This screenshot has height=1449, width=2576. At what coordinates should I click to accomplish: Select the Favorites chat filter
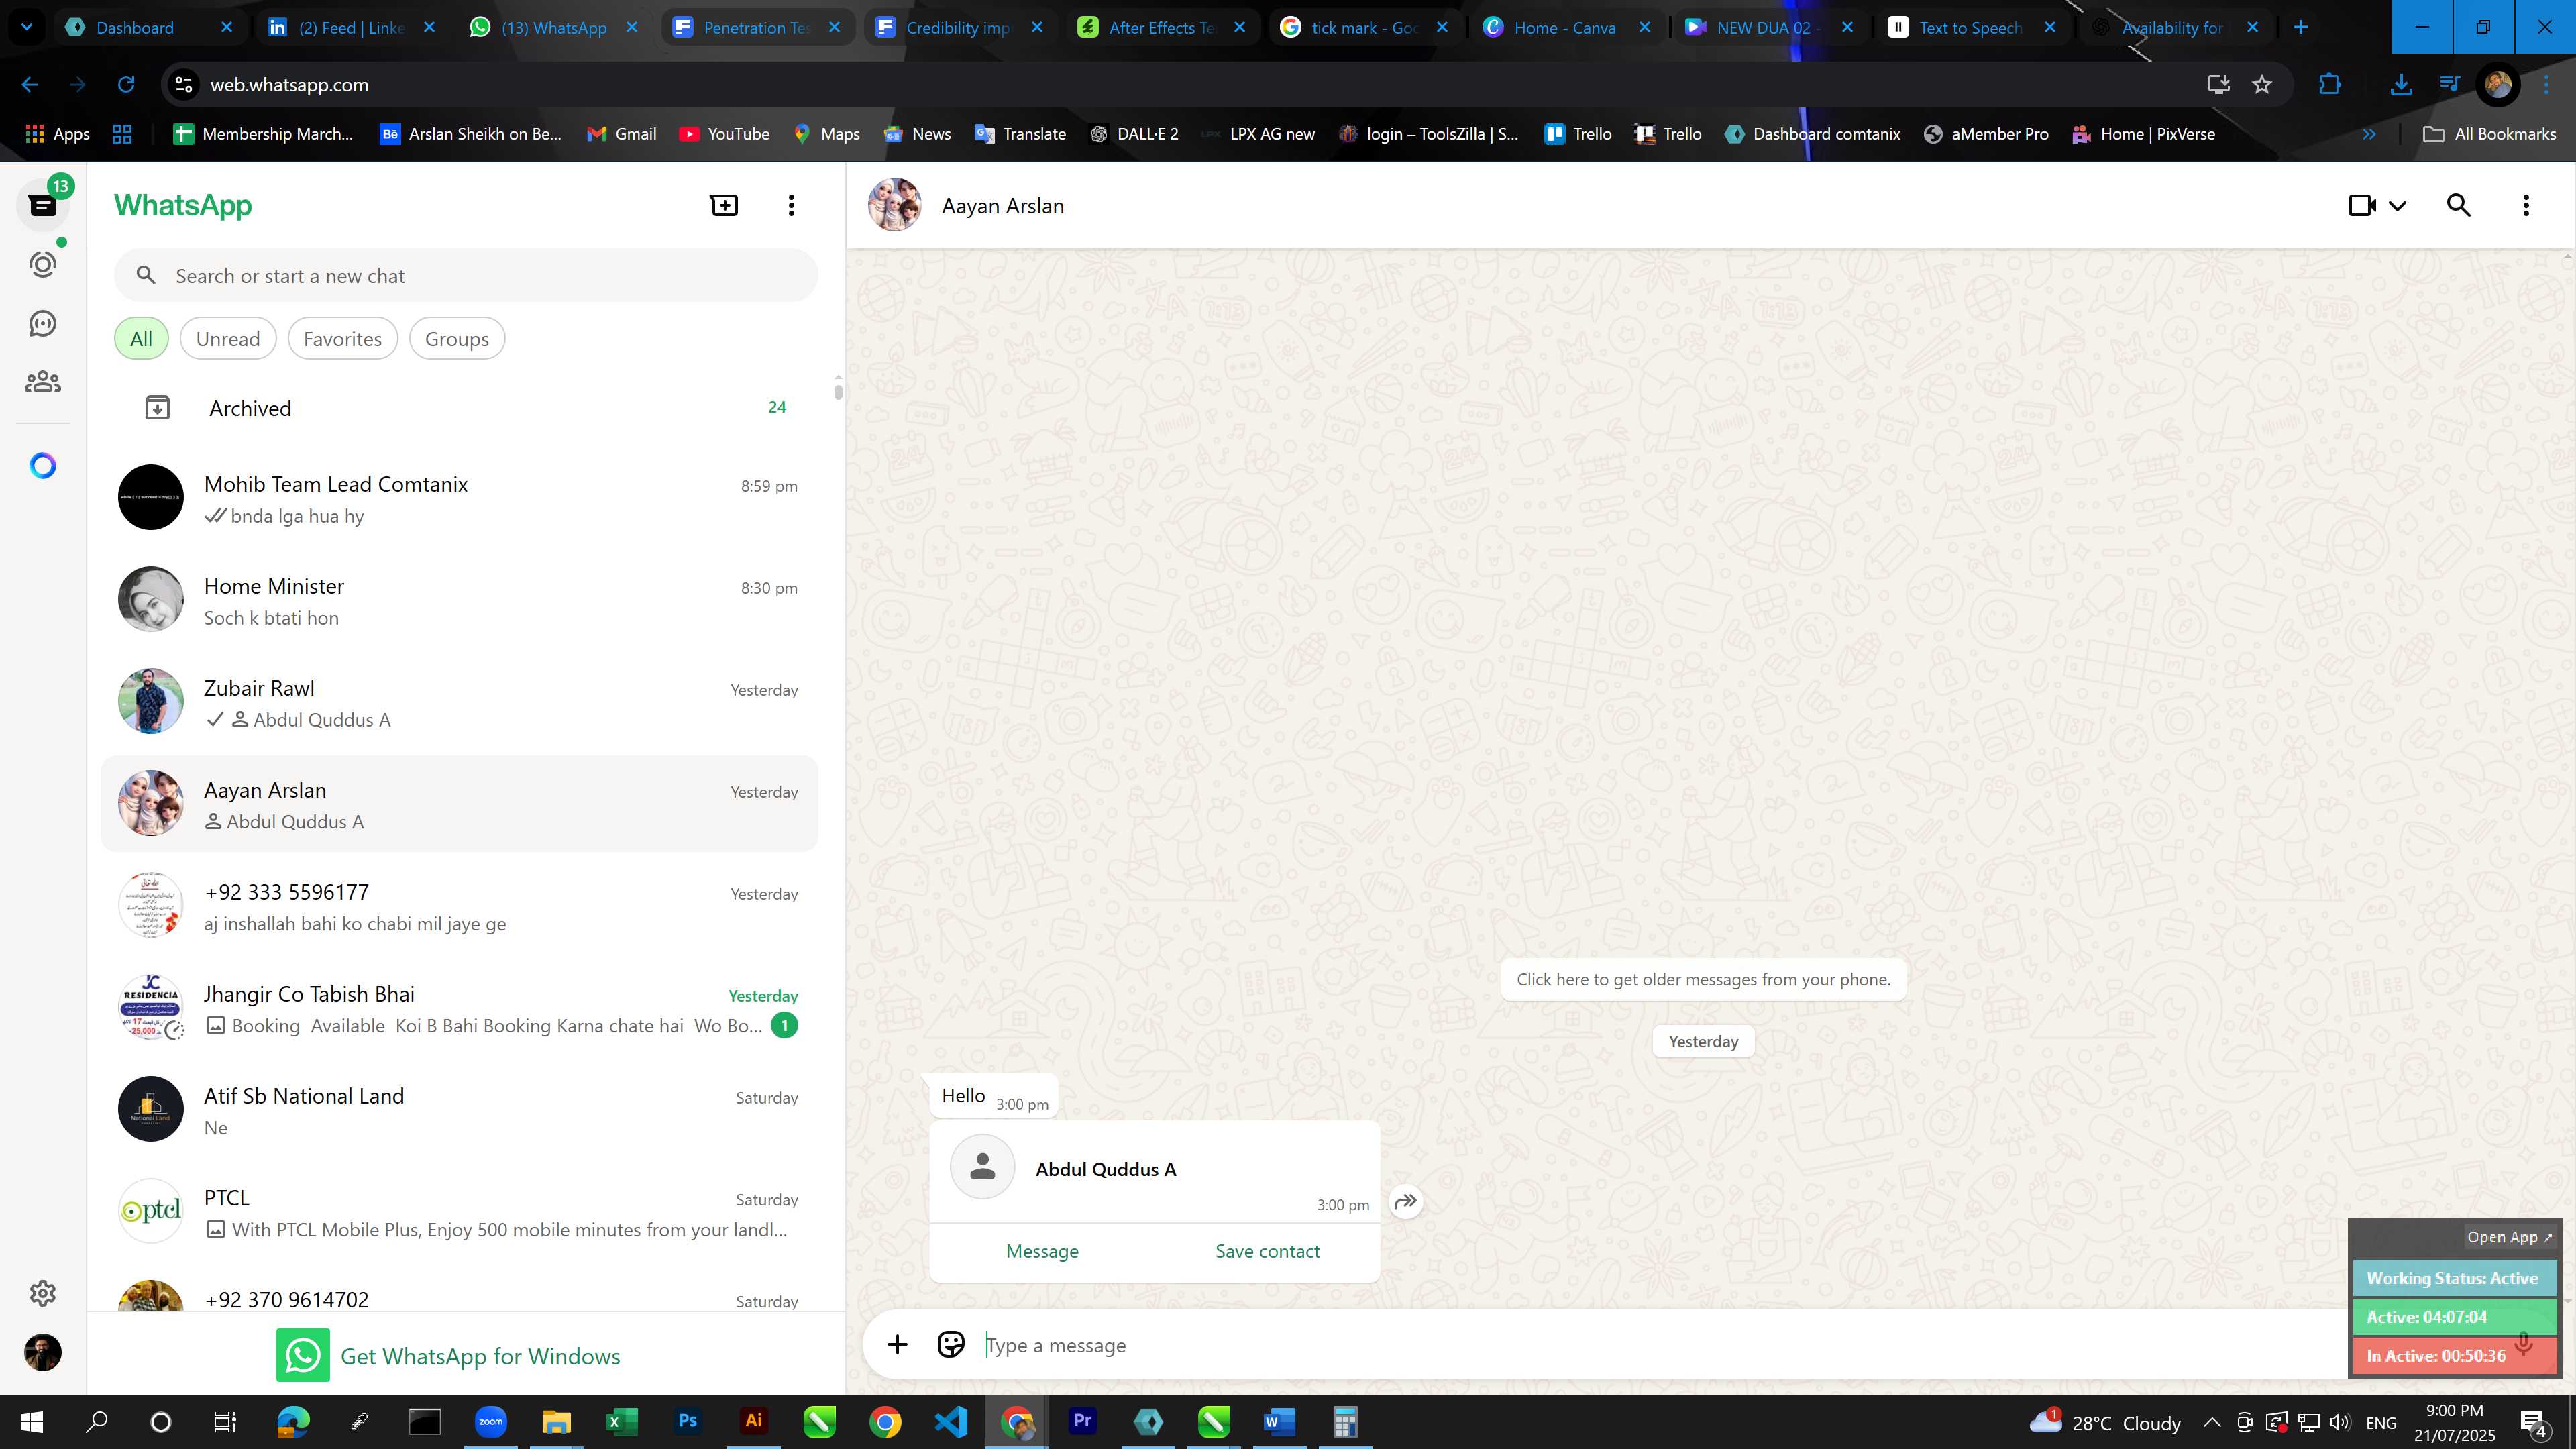[343, 339]
